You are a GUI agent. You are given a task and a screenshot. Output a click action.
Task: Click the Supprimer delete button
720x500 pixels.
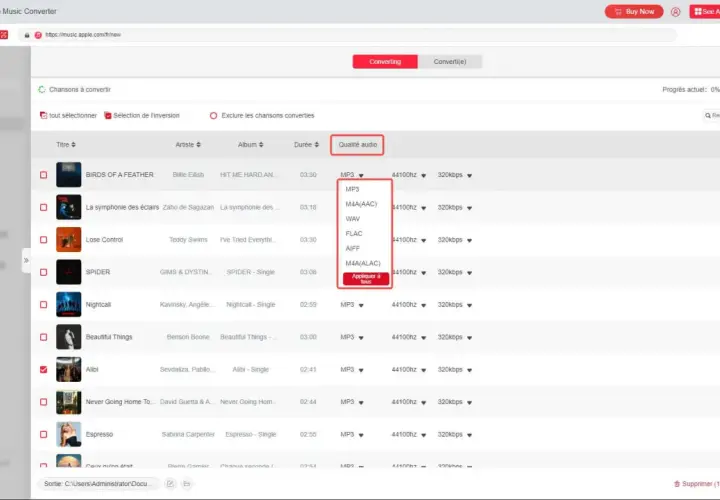point(697,483)
